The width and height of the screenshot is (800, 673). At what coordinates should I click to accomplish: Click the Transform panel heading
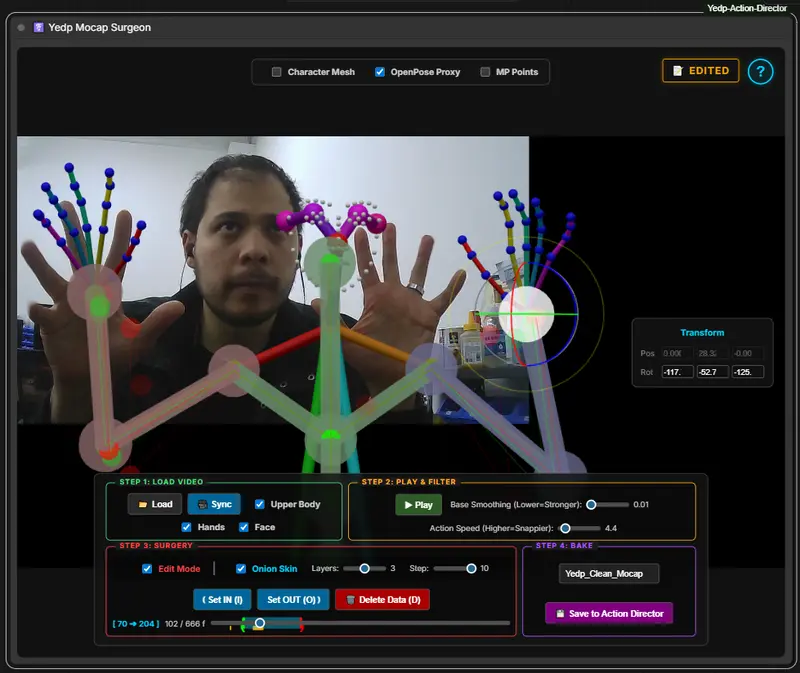coord(702,333)
